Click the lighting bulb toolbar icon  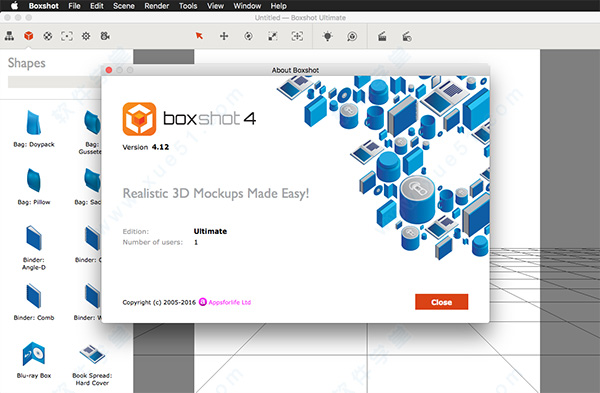pos(328,36)
